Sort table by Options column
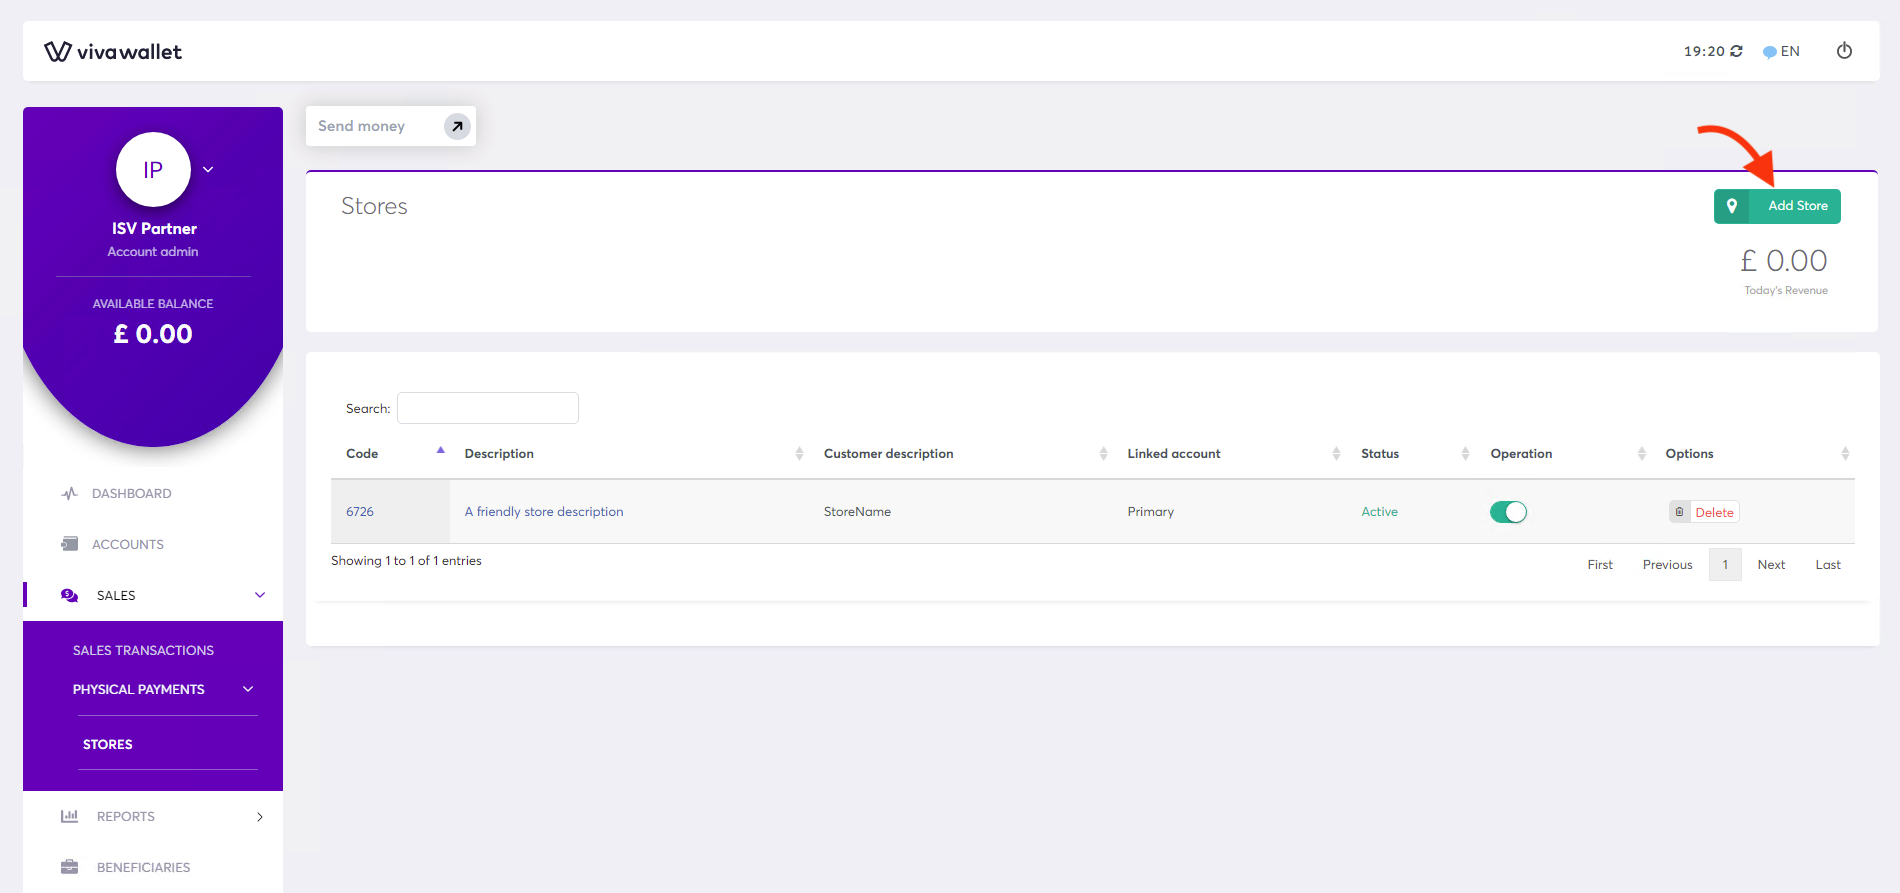 1753,454
